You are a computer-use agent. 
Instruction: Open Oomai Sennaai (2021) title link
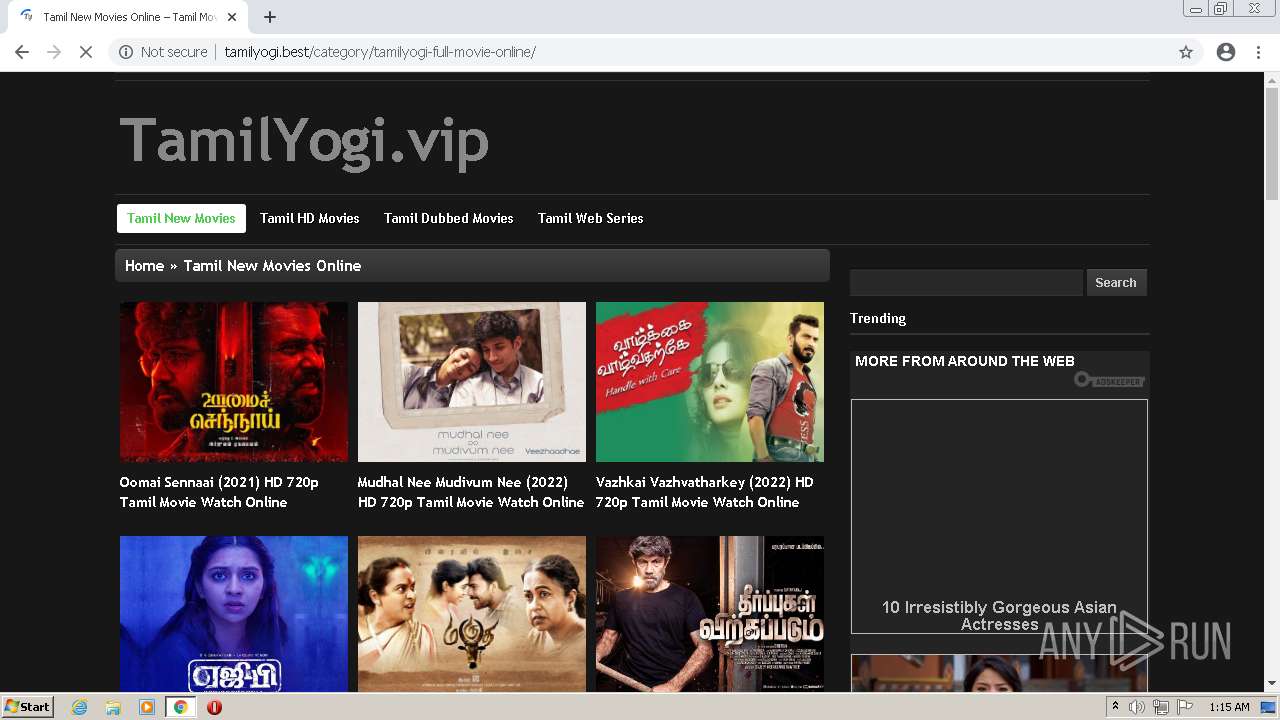[219, 492]
